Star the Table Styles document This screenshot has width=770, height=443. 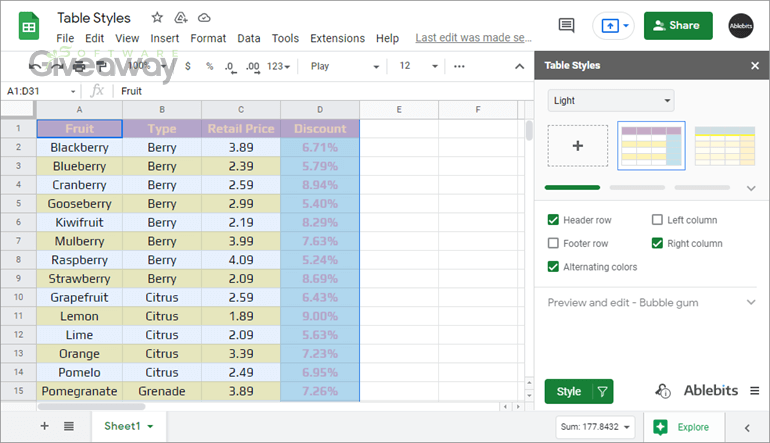pos(156,18)
